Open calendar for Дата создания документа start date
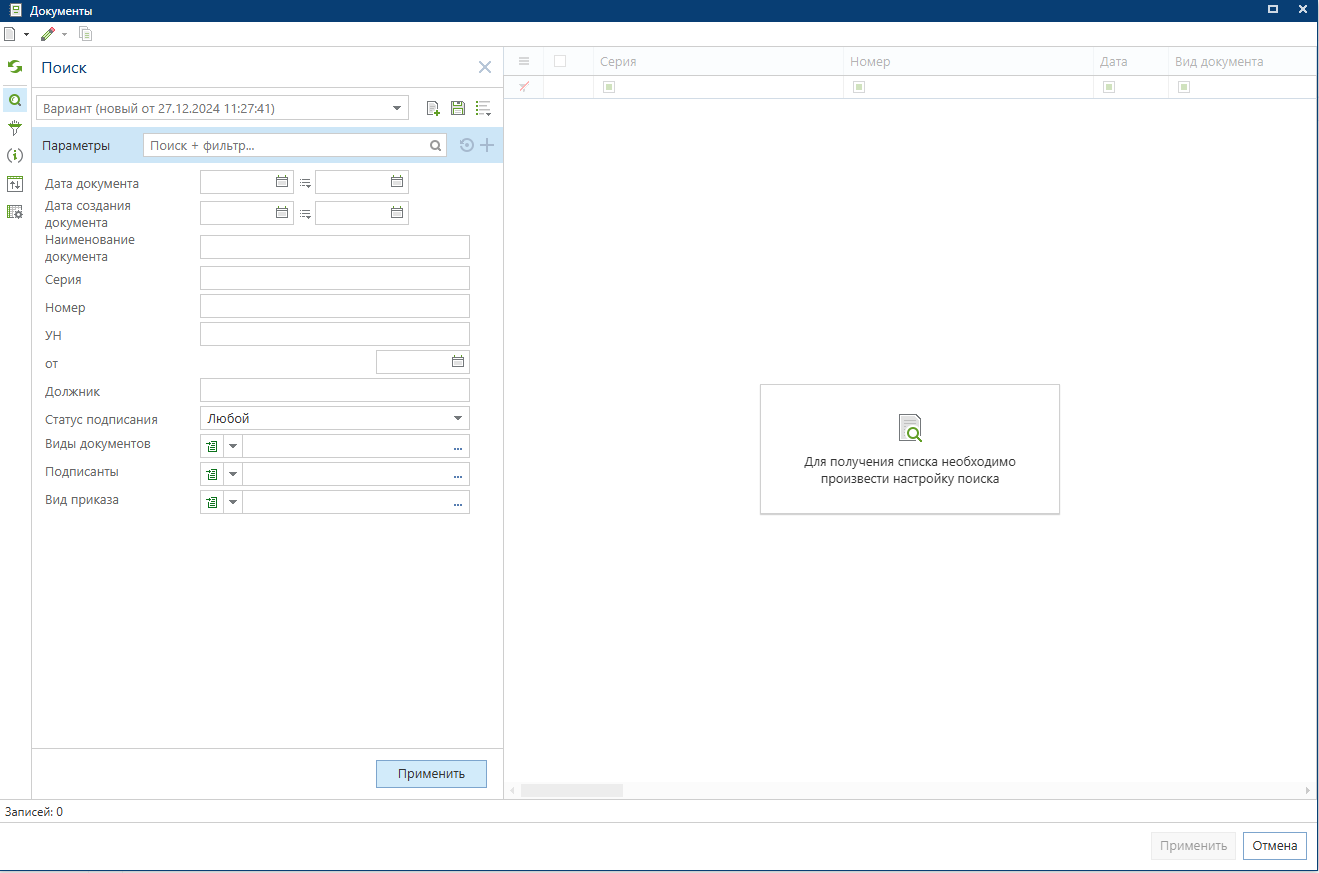1319x873 pixels. coord(282,212)
